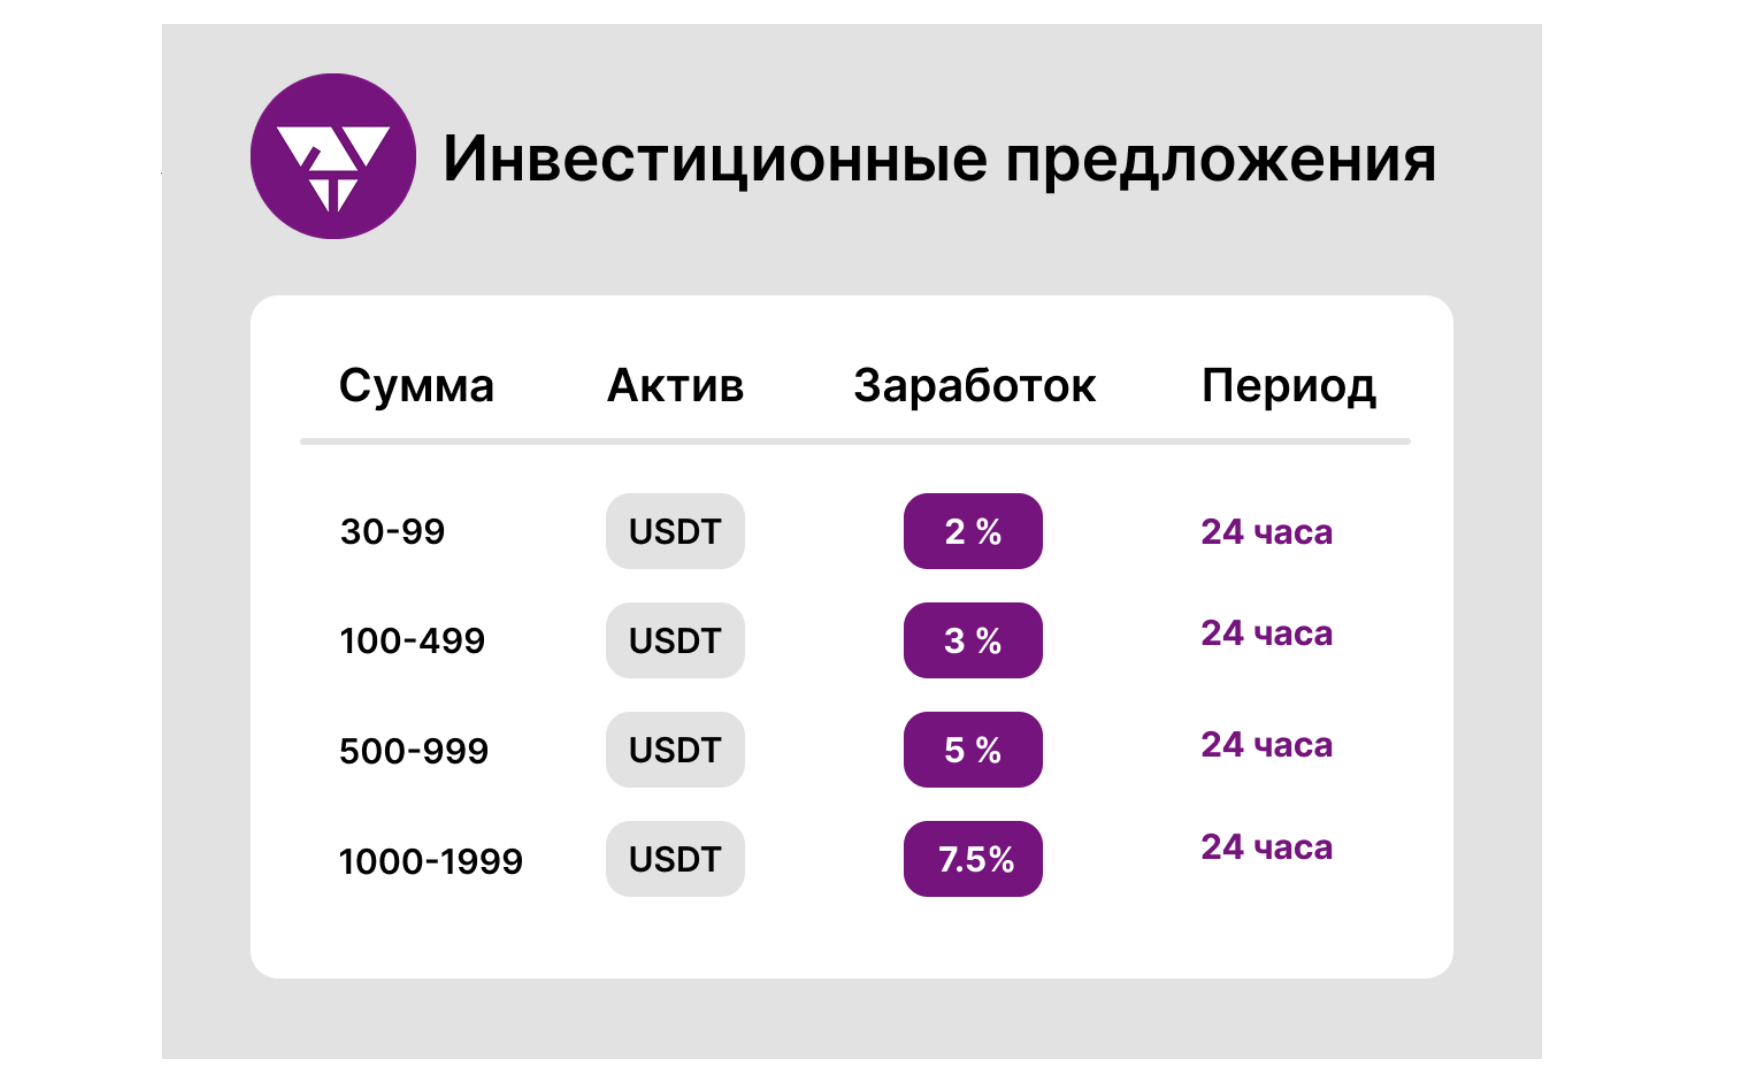Click the Заработок column header
Screen dimensions: 1744x1086
[x=974, y=386]
